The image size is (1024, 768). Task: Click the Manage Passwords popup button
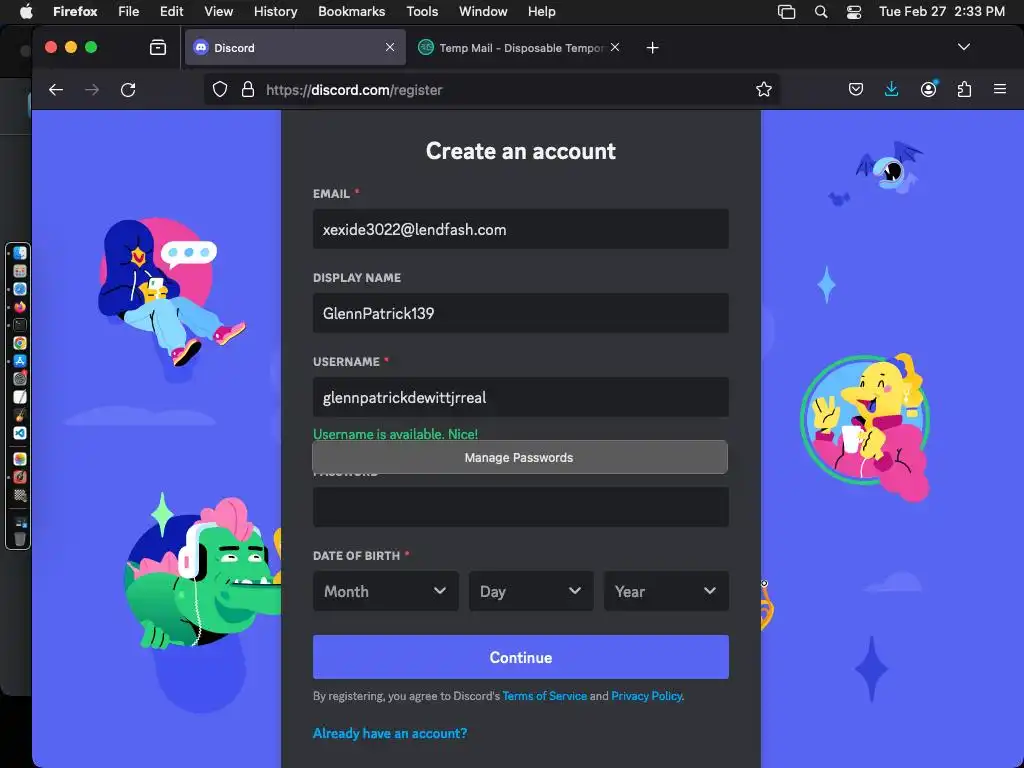(519, 457)
